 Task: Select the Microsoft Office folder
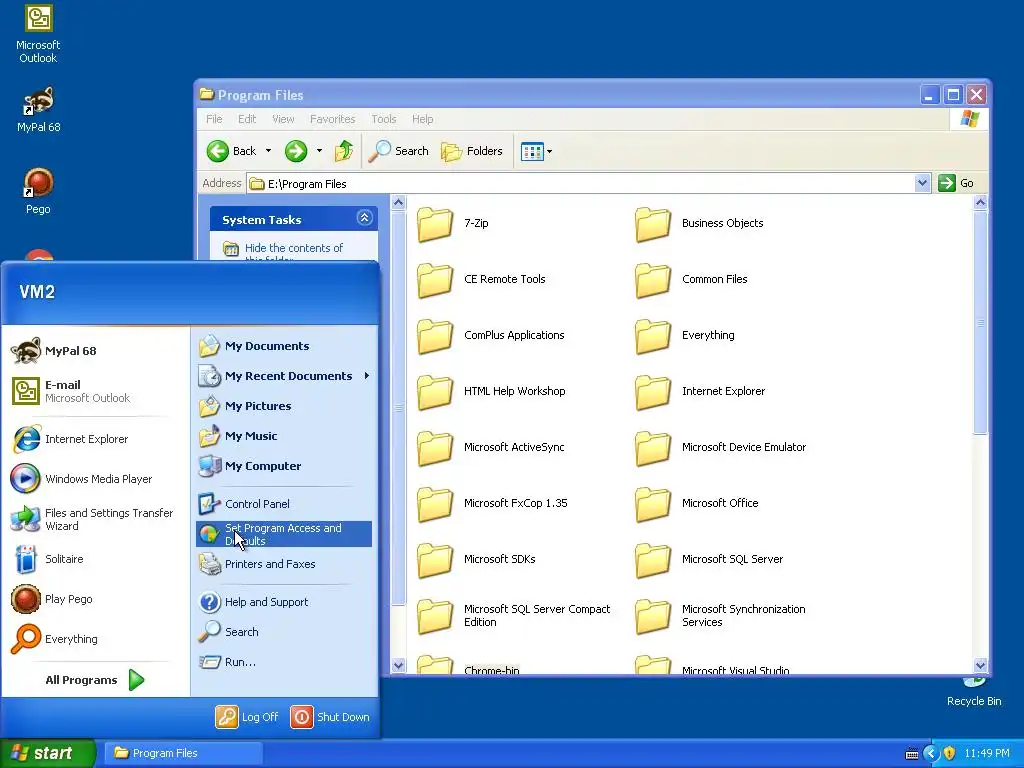click(697, 504)
